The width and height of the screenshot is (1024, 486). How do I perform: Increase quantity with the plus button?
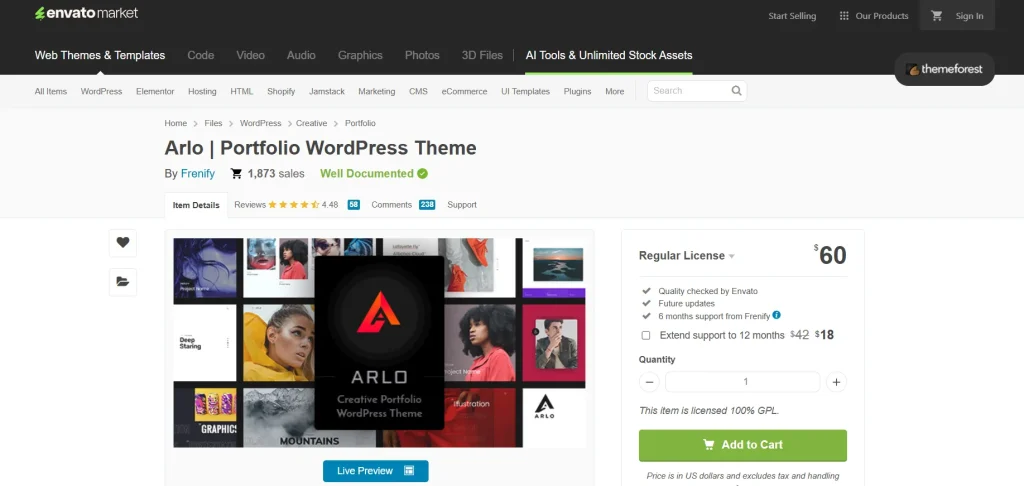click(x=836, y=382)
